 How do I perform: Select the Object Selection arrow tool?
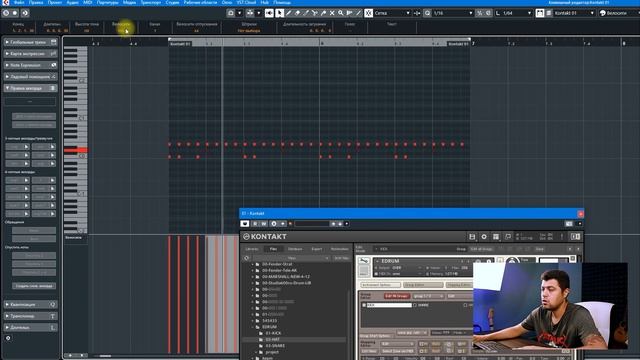click(279, 13)
